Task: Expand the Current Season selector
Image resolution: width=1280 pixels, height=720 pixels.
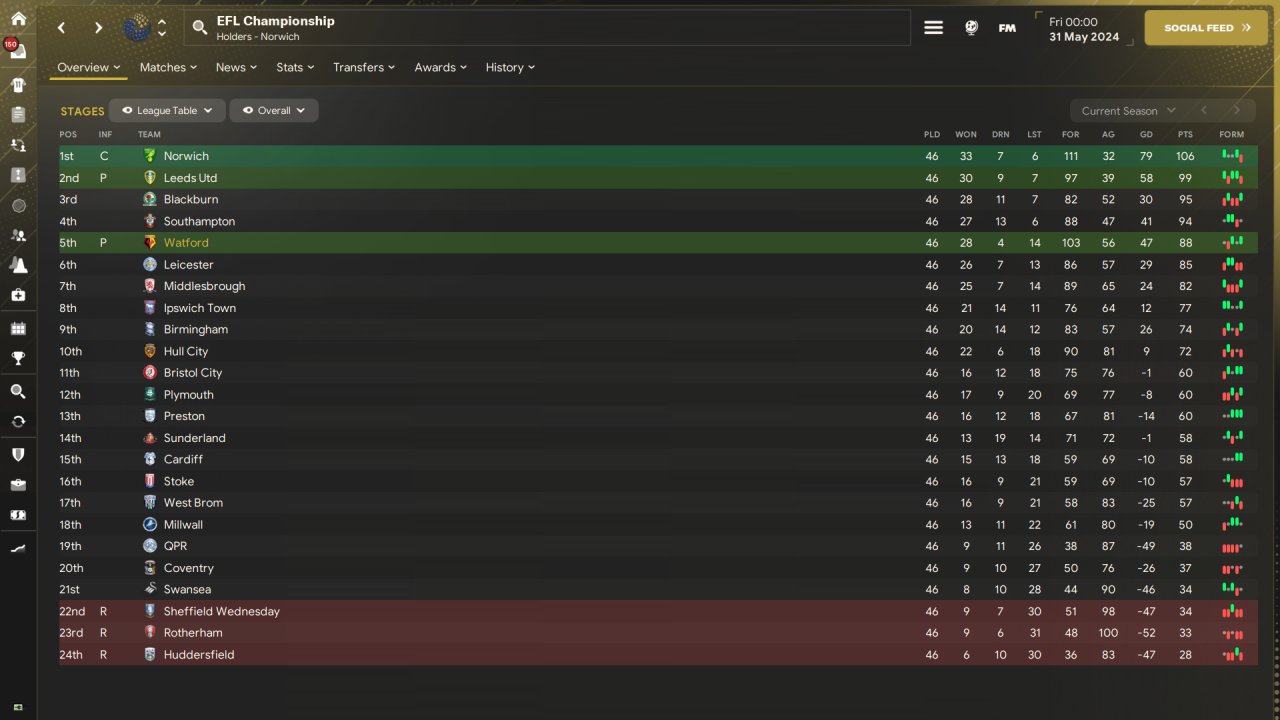Action: pos(1128,111)
